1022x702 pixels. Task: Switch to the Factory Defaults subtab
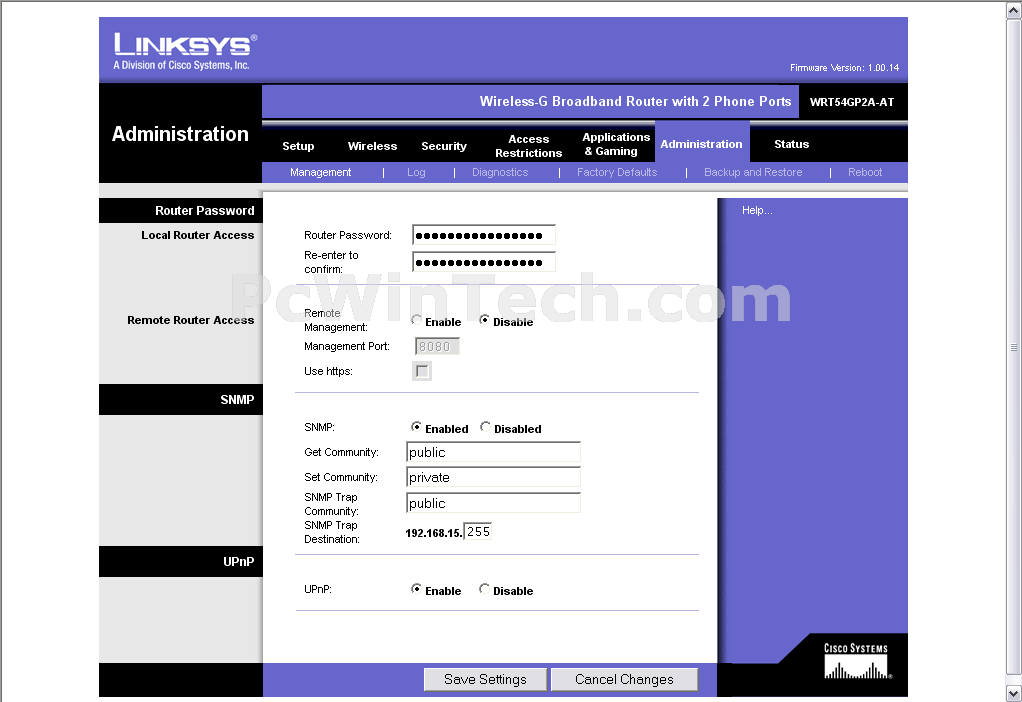pyautogui.click(x=617, y=172)
